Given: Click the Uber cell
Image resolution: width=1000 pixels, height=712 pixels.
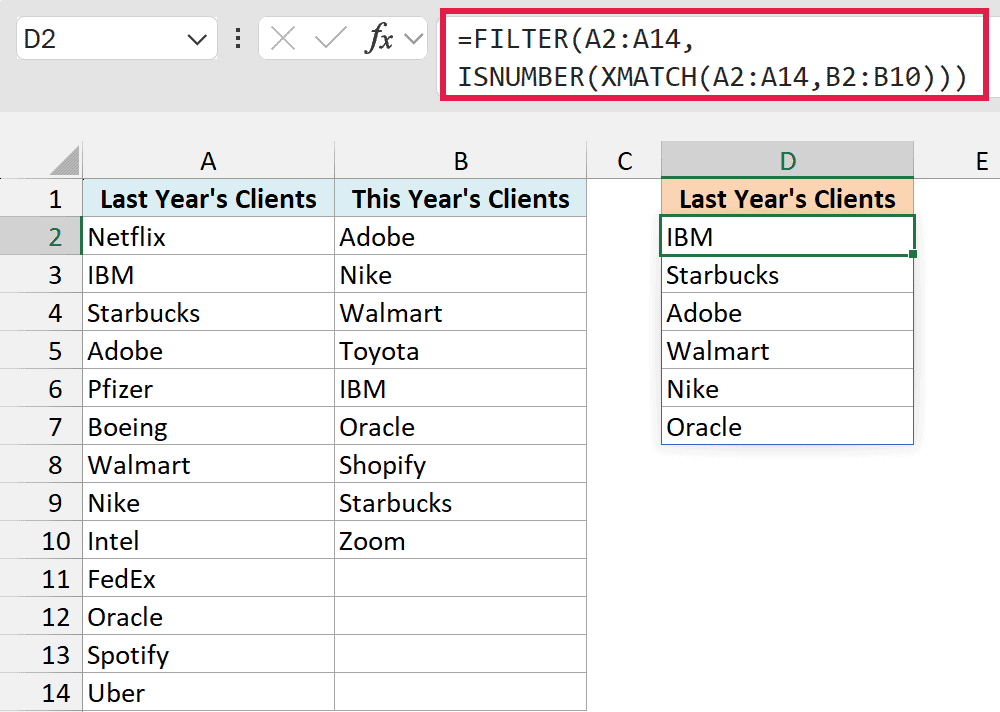Looking at the screenshot, I should [208, 692].
